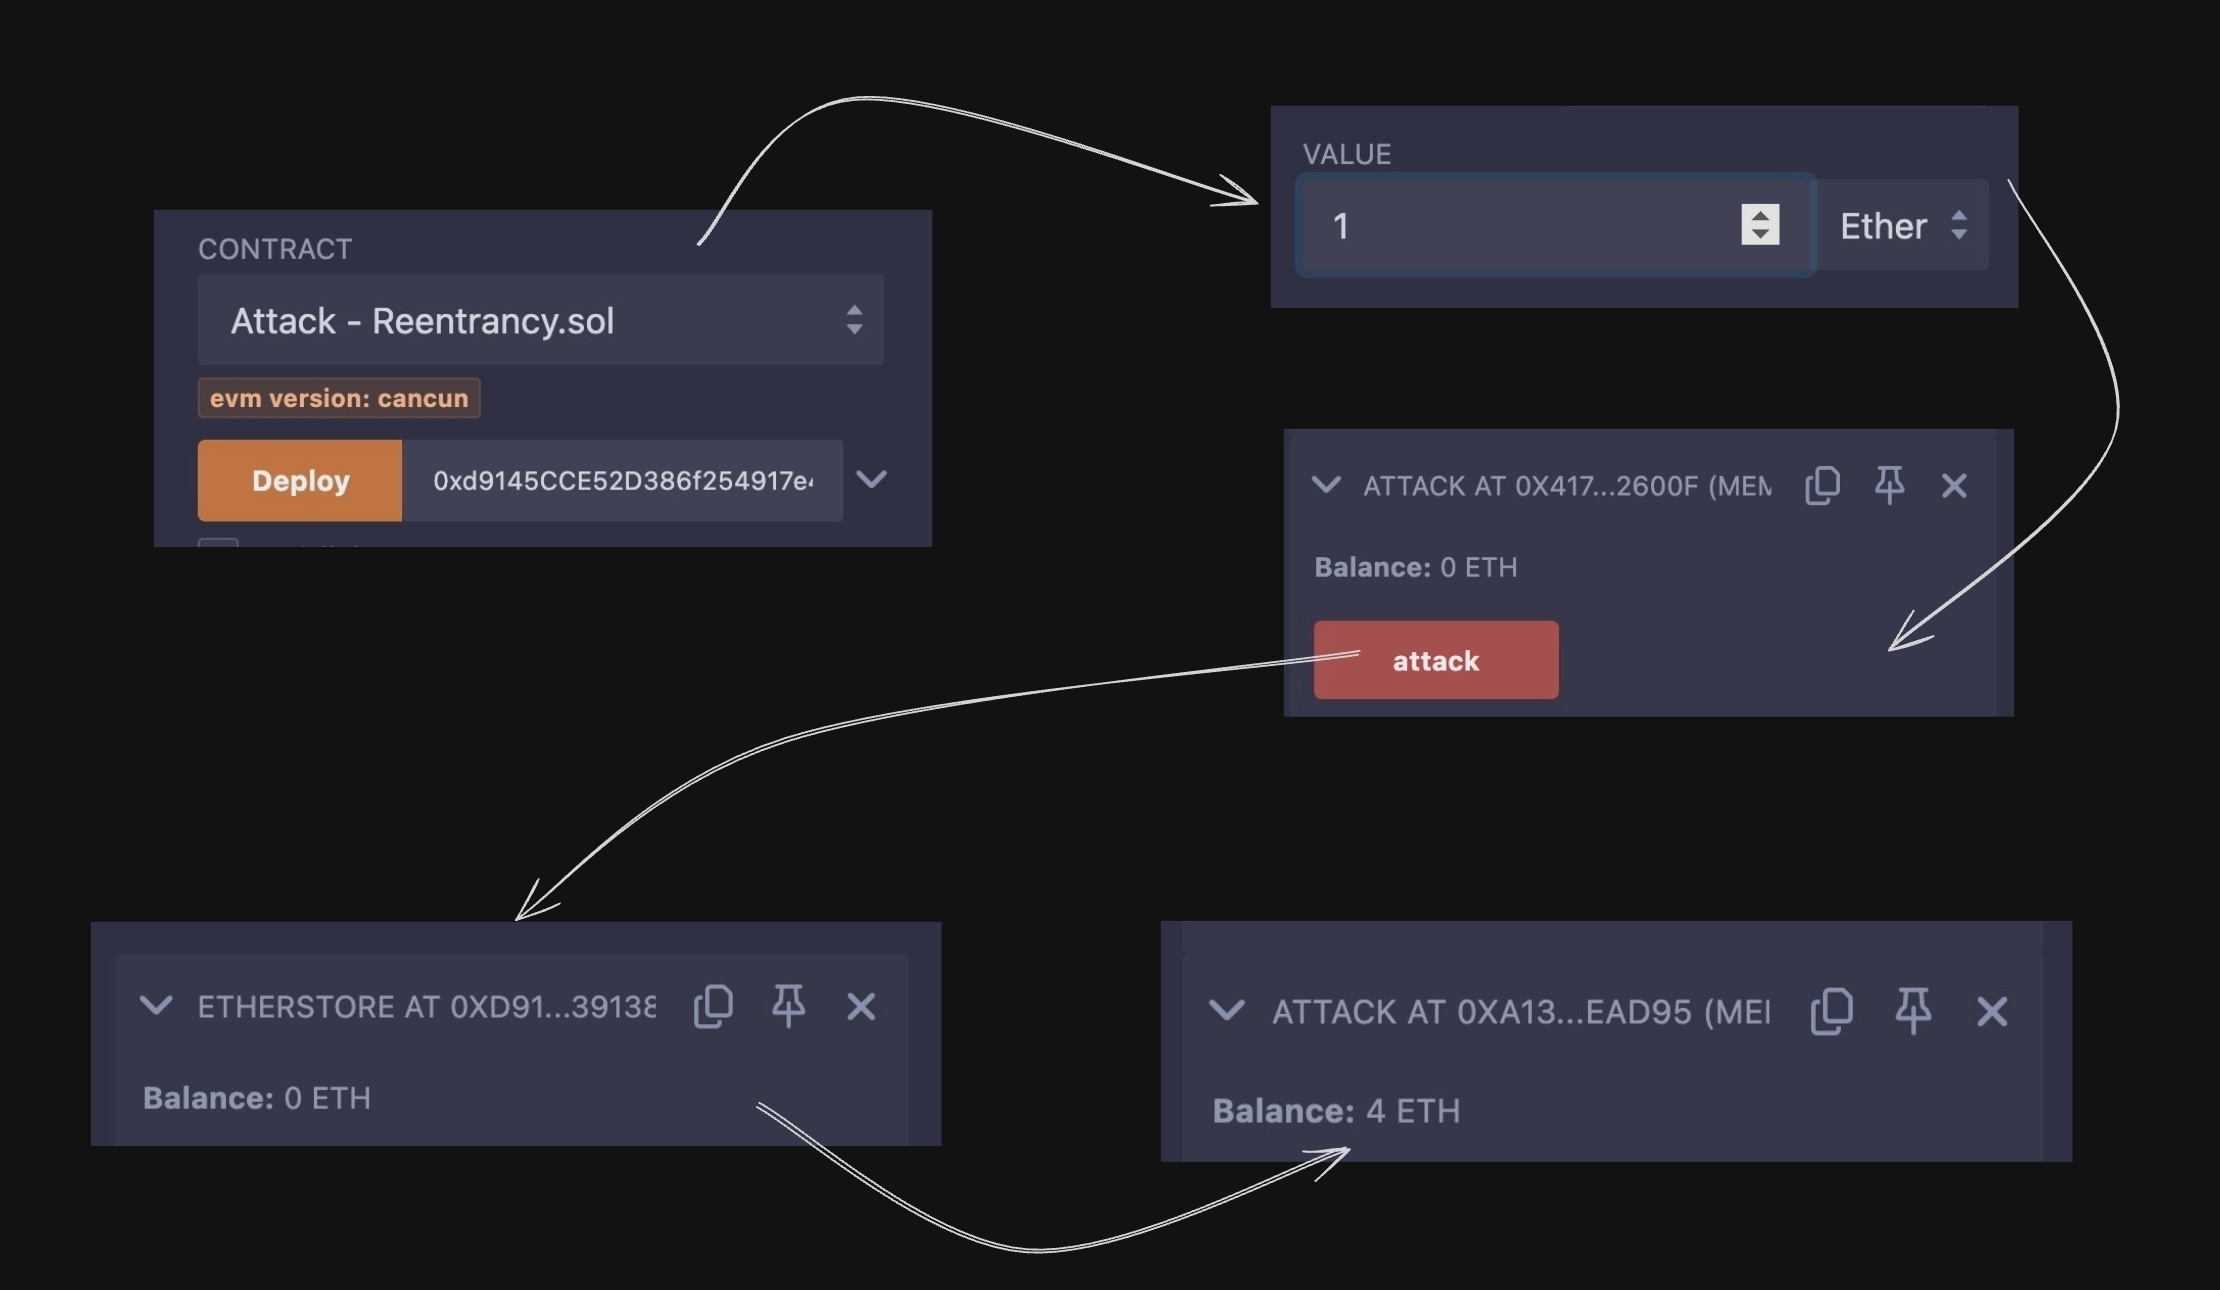Pin the Attack at 0XA13 contract
2220x1290 pixels.
point(1913,1011)
